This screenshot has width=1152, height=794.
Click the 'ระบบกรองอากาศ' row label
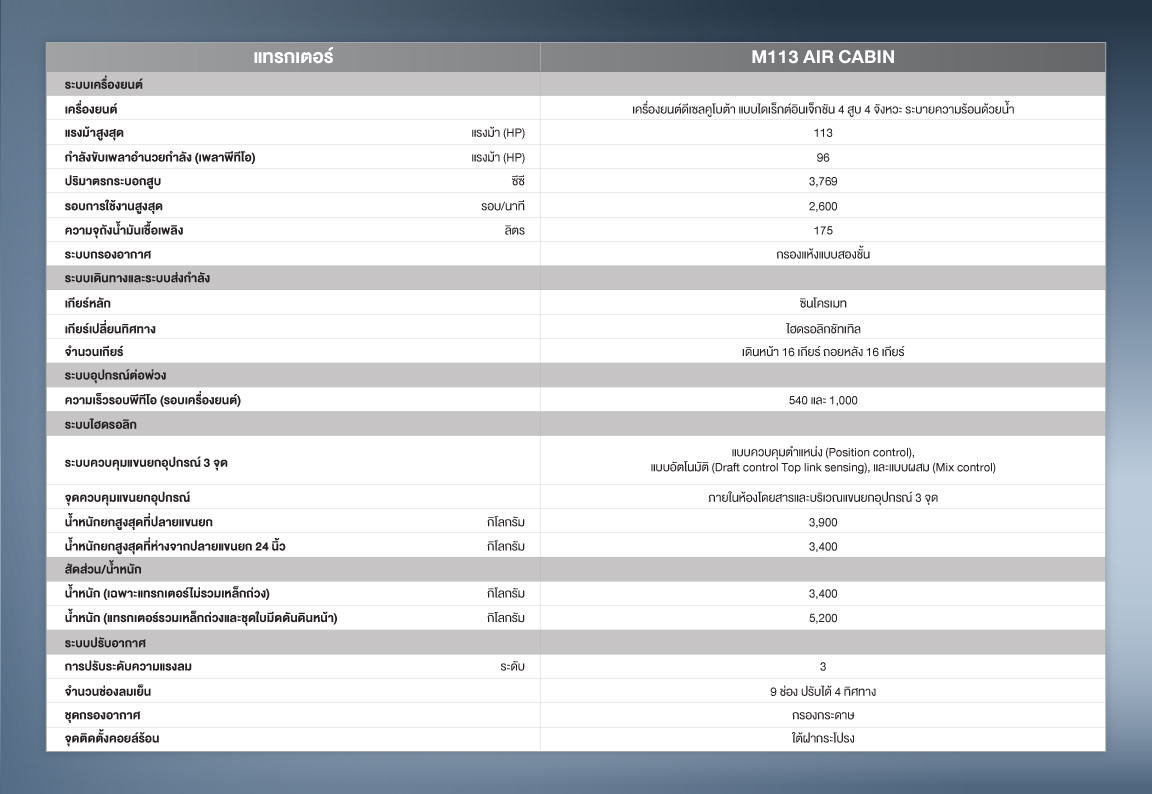[x=107, y=255]
